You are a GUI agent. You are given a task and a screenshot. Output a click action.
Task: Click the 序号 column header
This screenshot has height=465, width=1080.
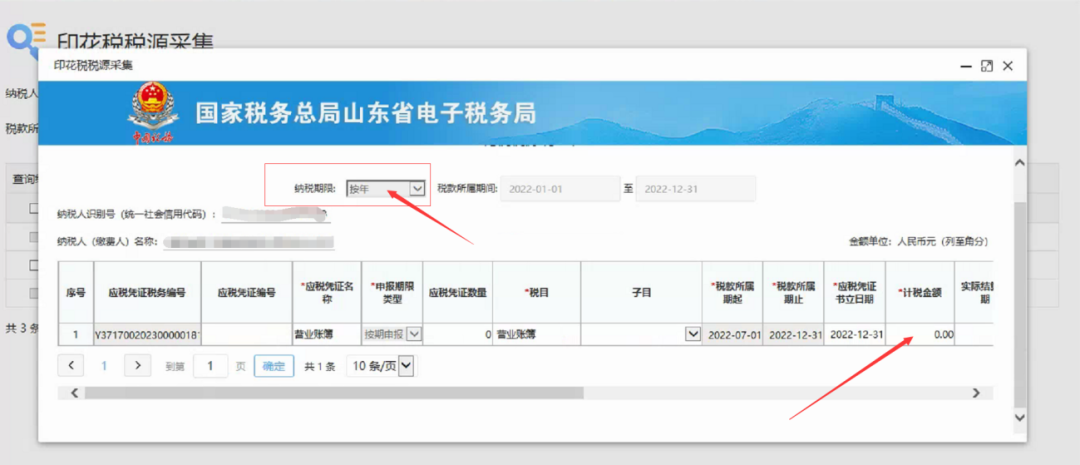tap(76, 292)
